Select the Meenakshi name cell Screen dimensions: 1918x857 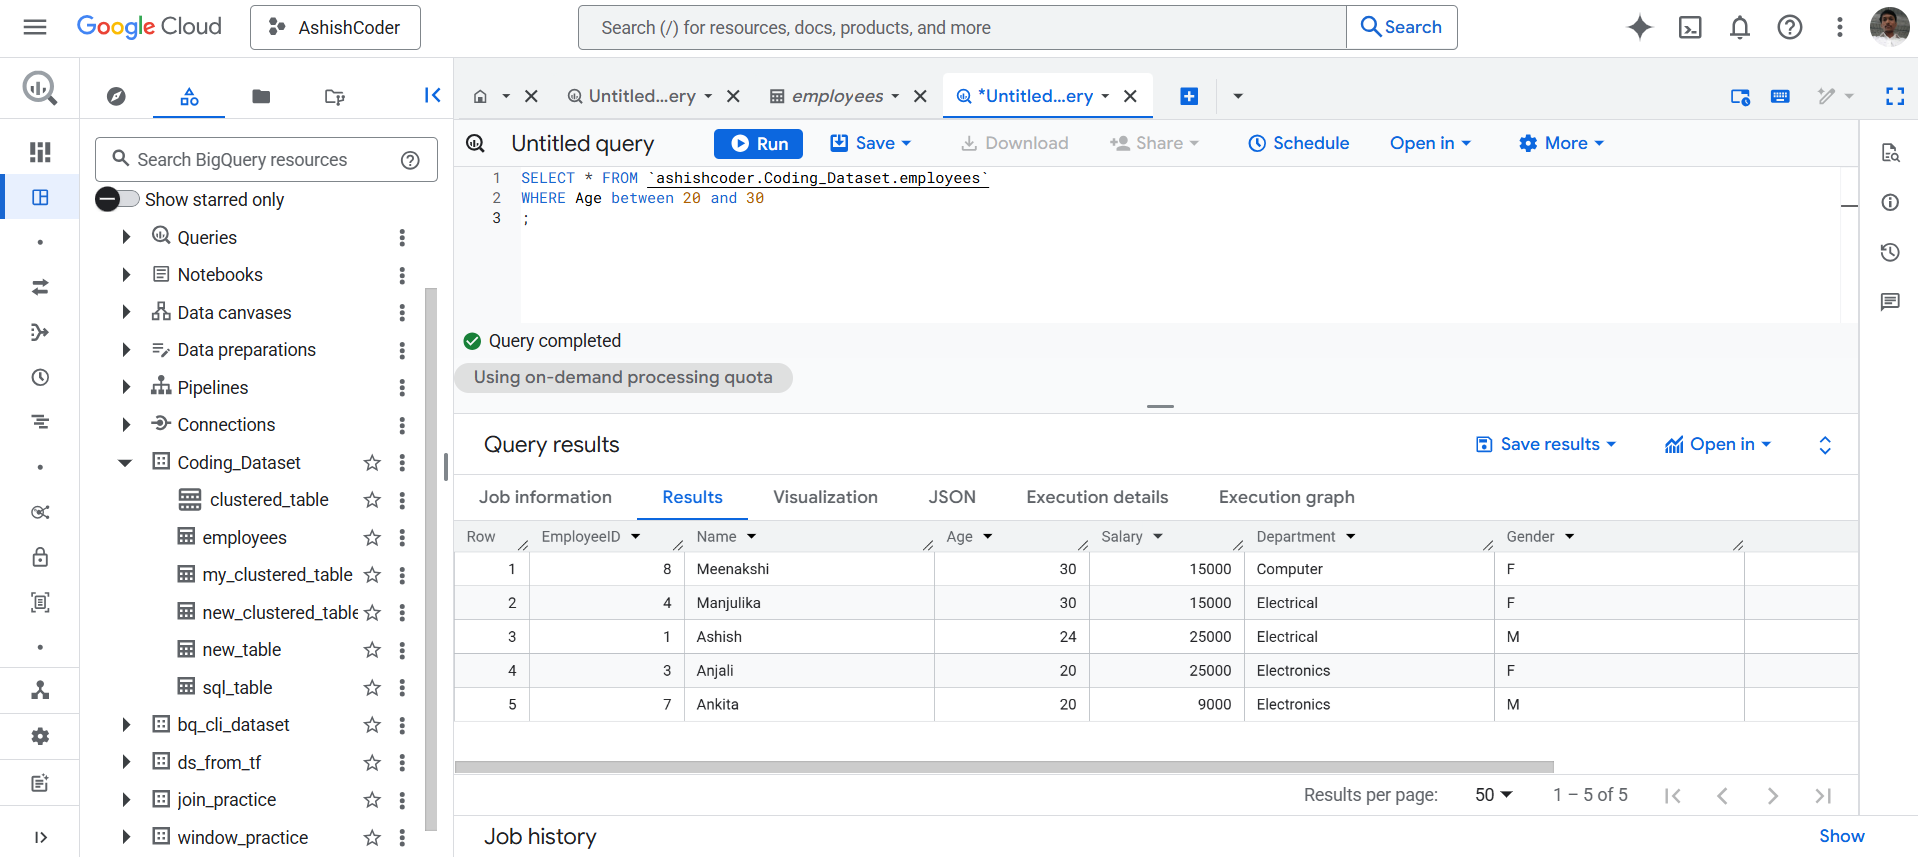[809, 569]
